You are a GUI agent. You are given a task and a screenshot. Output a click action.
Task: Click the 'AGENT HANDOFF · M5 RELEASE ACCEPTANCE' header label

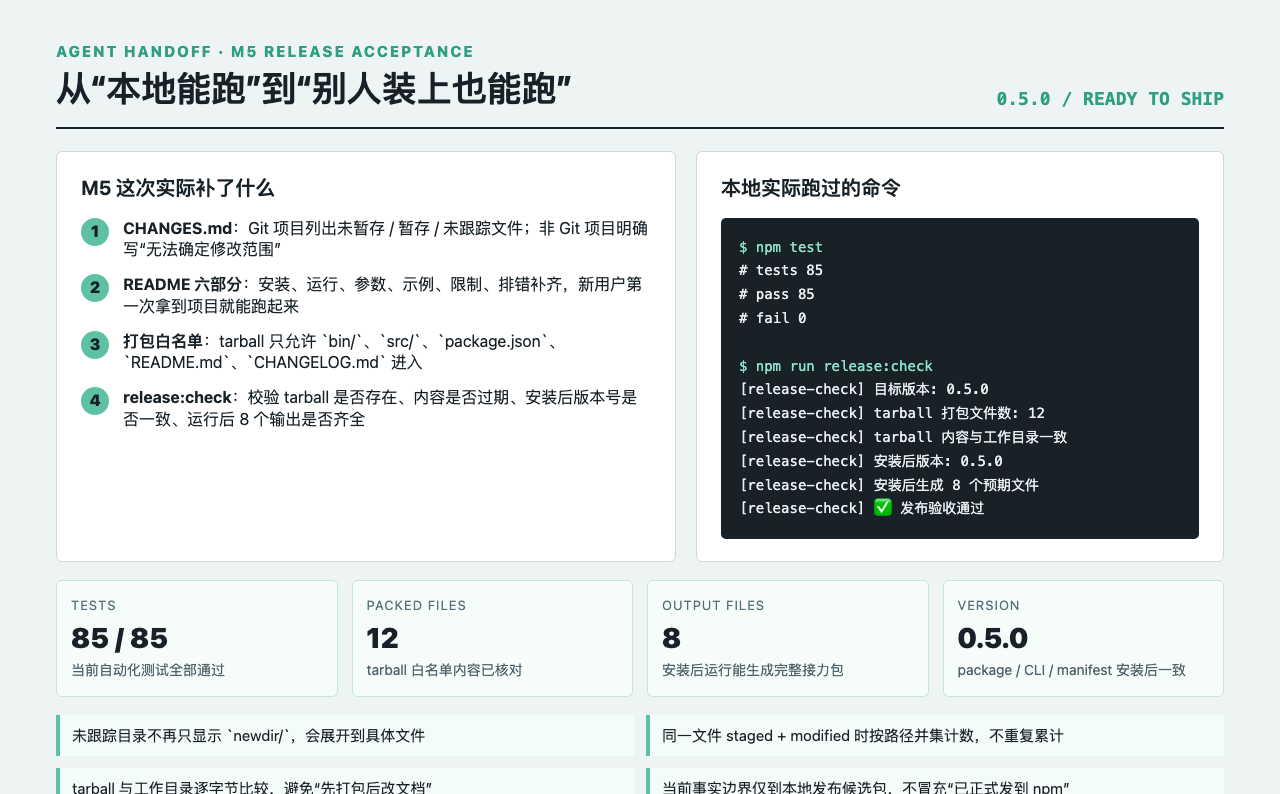(x=265, y=52)
